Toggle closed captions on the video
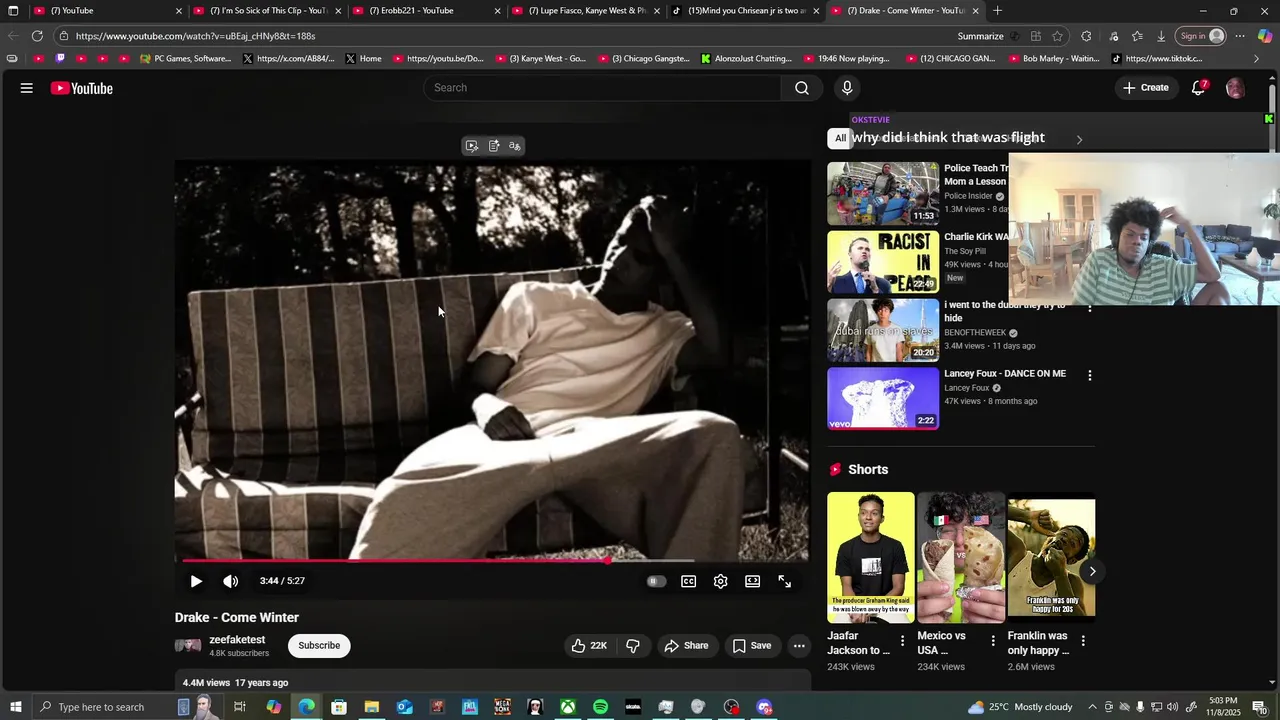 pyautogui.click(x=689, y=581)
